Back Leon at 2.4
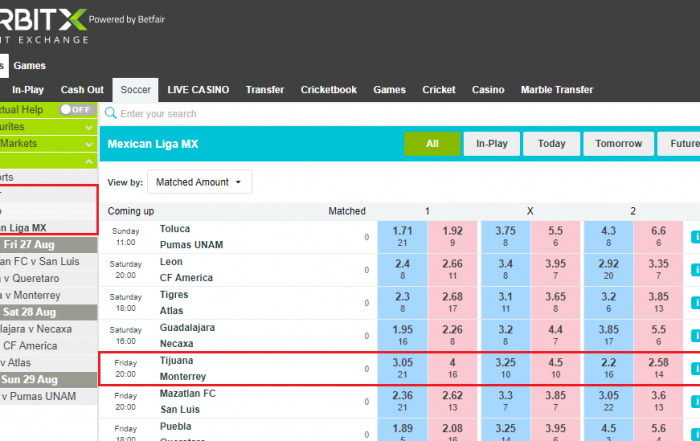700x441 pixels. click(402, 270)
